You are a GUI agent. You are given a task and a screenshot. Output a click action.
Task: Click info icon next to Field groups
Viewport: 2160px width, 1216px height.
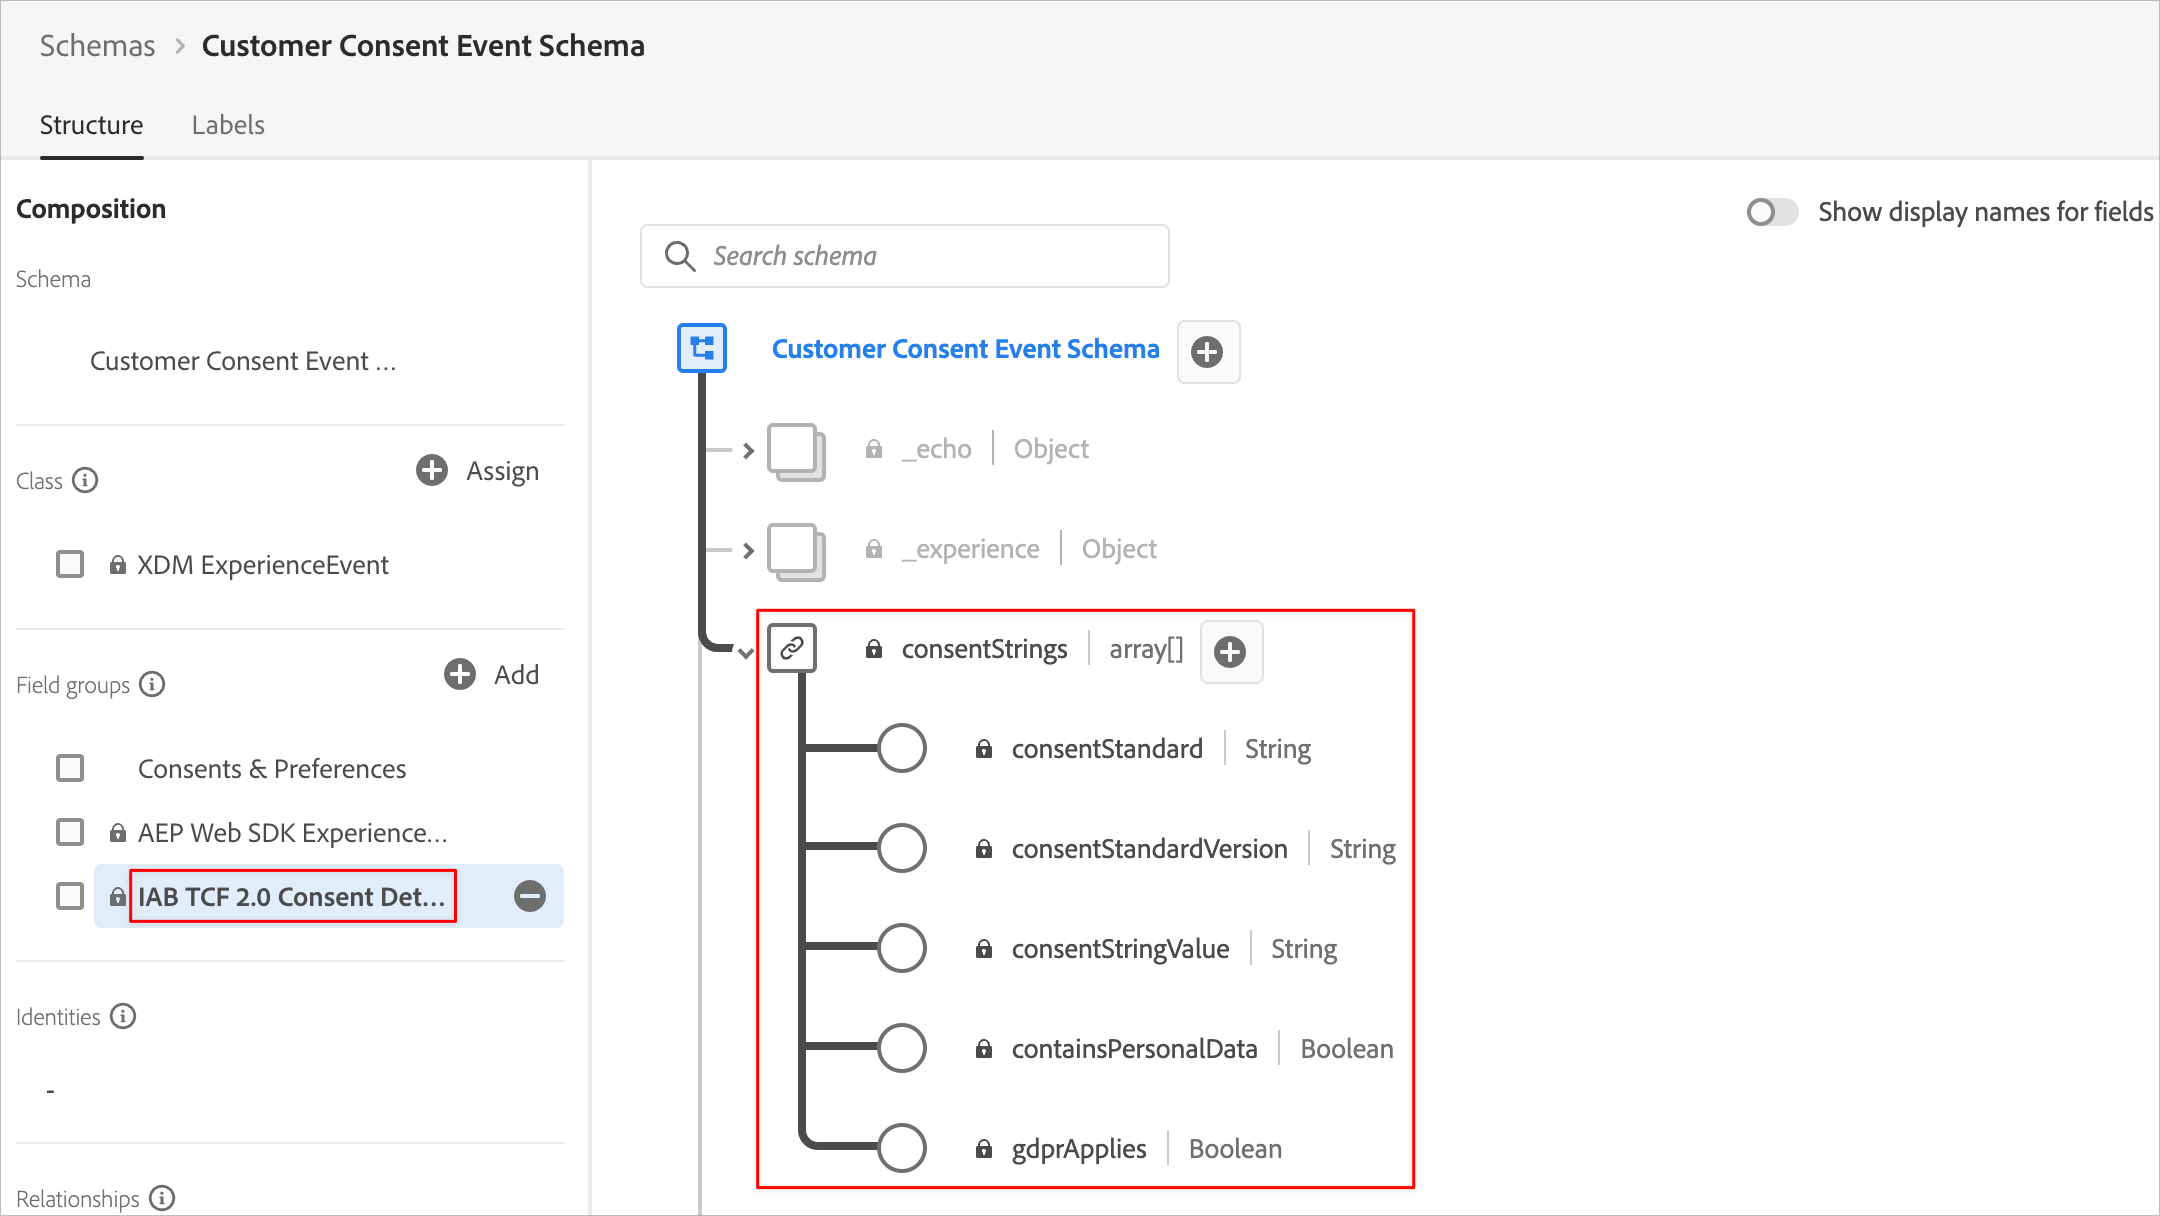(152, 685)
